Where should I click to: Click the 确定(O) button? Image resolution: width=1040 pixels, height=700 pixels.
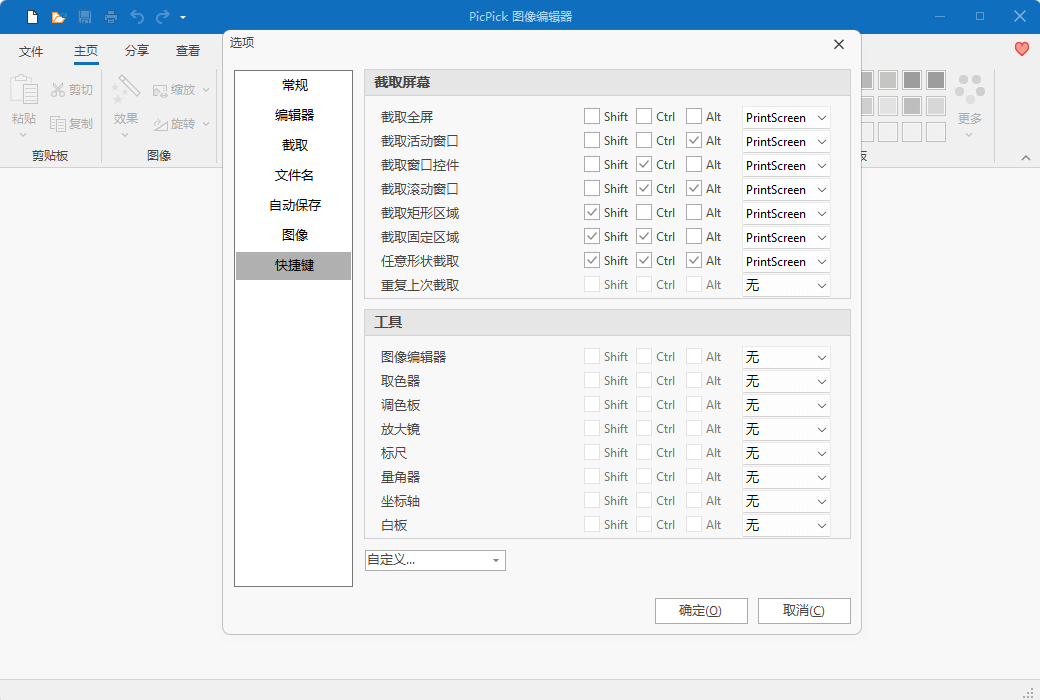(701, 610)
